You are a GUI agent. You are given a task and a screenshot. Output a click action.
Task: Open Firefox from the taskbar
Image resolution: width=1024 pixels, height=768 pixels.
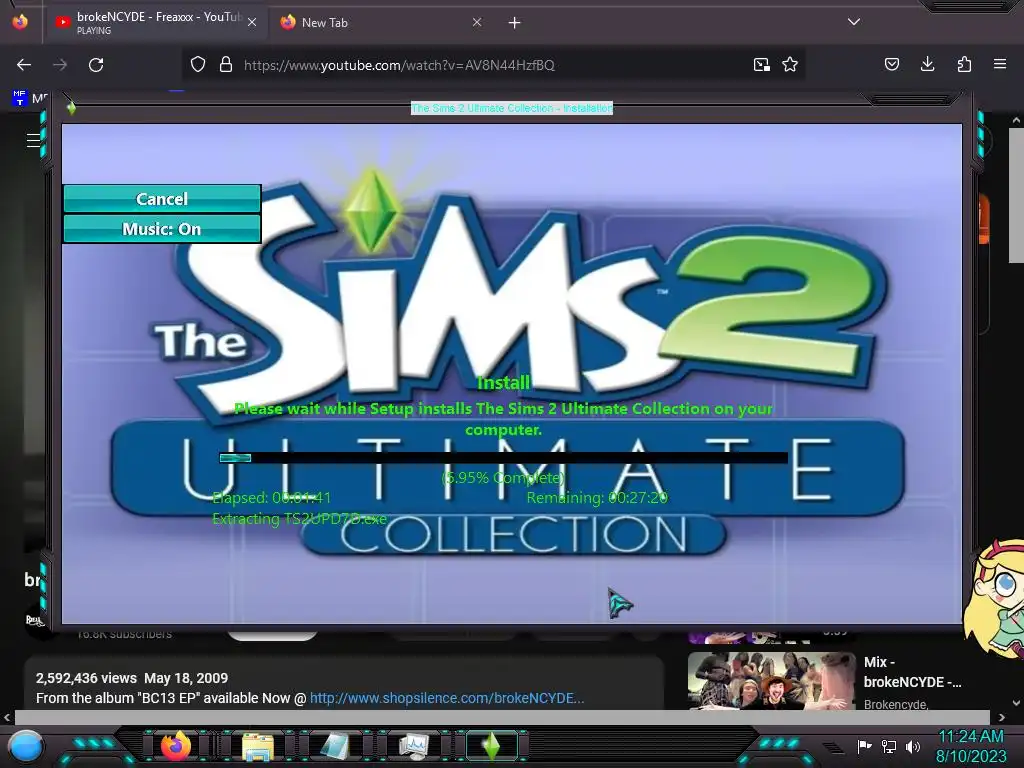click(176, 746)
